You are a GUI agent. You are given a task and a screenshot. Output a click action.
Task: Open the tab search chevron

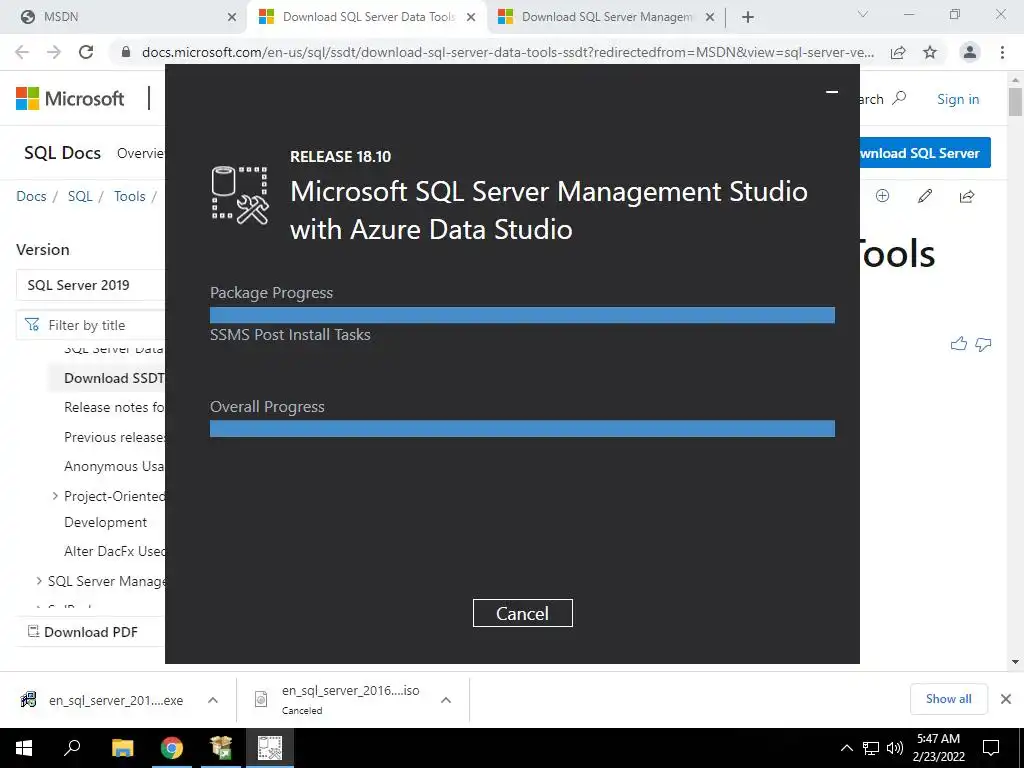863,14
